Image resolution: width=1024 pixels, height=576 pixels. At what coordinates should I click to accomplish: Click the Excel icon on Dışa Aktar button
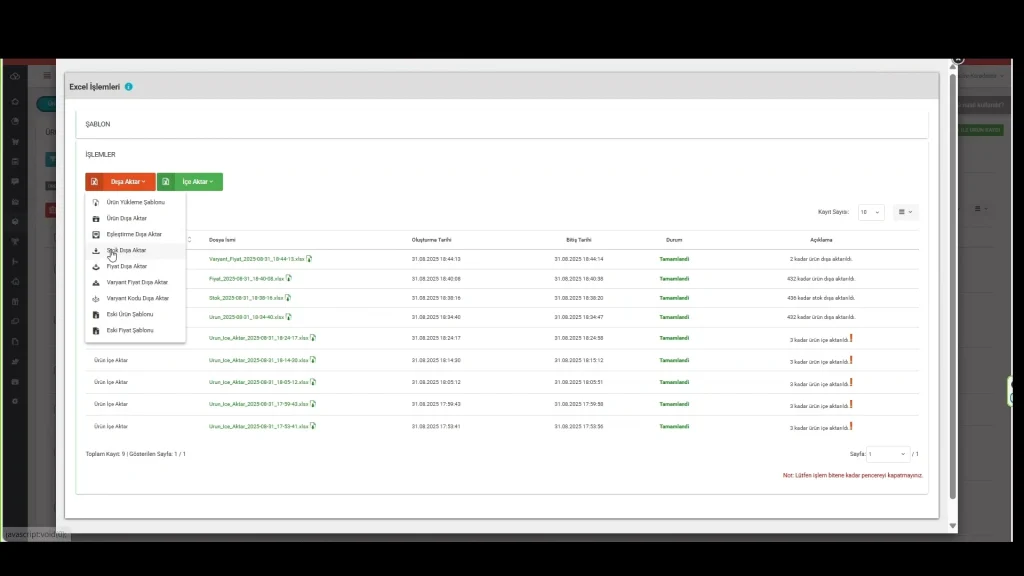click(x=94, y=182)
